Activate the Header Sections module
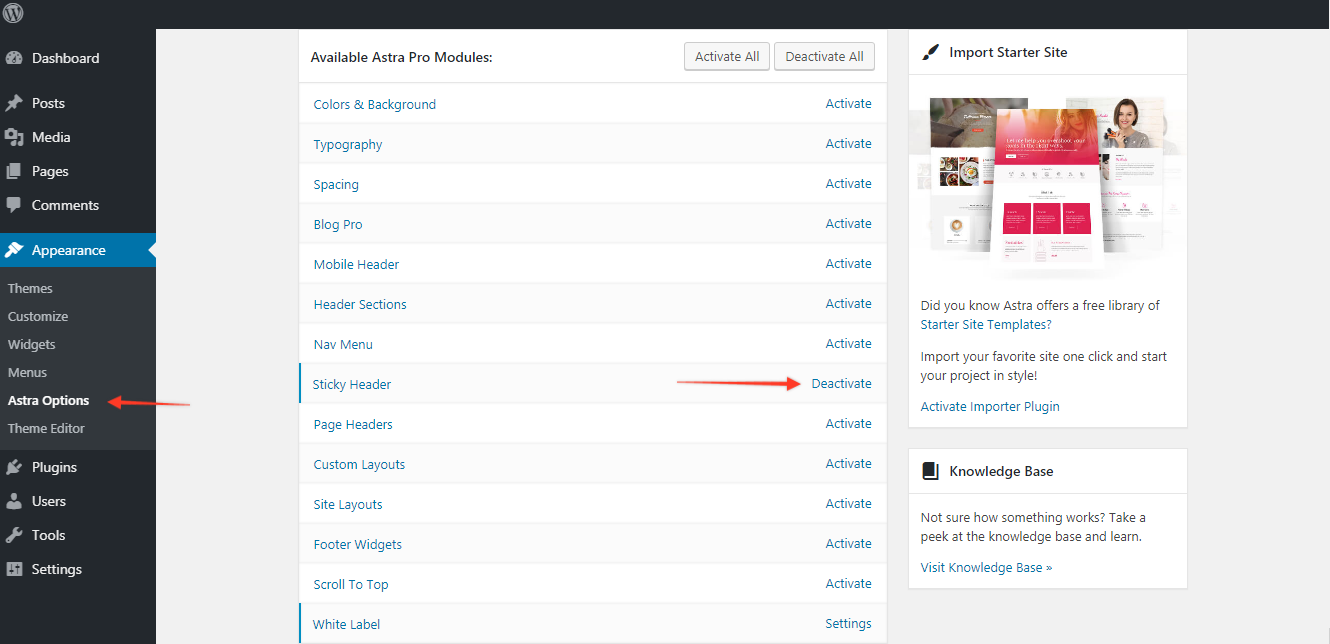Screen dimensions: 1330x644 [848, 304]
